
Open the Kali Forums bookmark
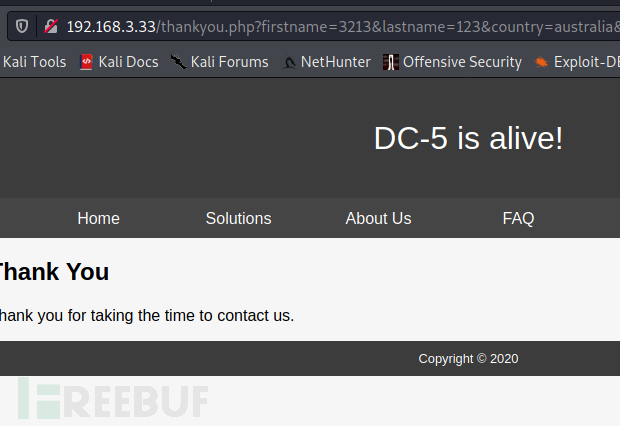219,62
